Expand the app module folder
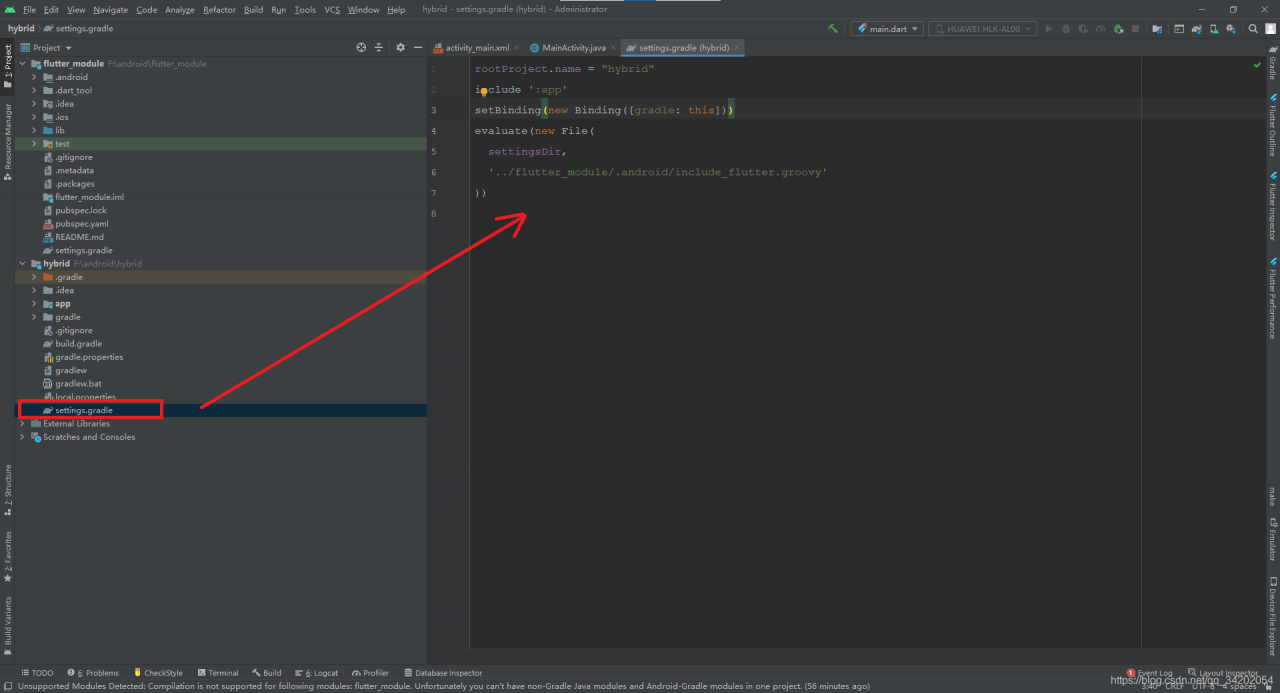Image resolution: width=1280 pixels, height=693 pixels. tap(35, 304)
